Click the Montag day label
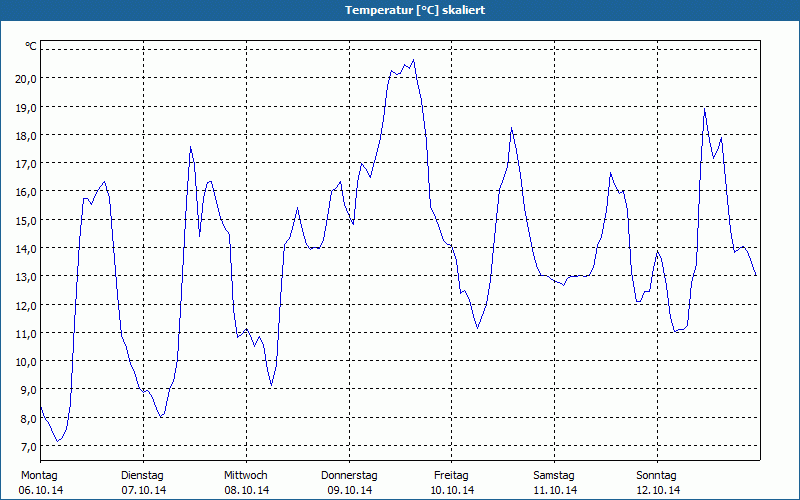The height and width of the screenshot is (500, 800). point(39,476)
